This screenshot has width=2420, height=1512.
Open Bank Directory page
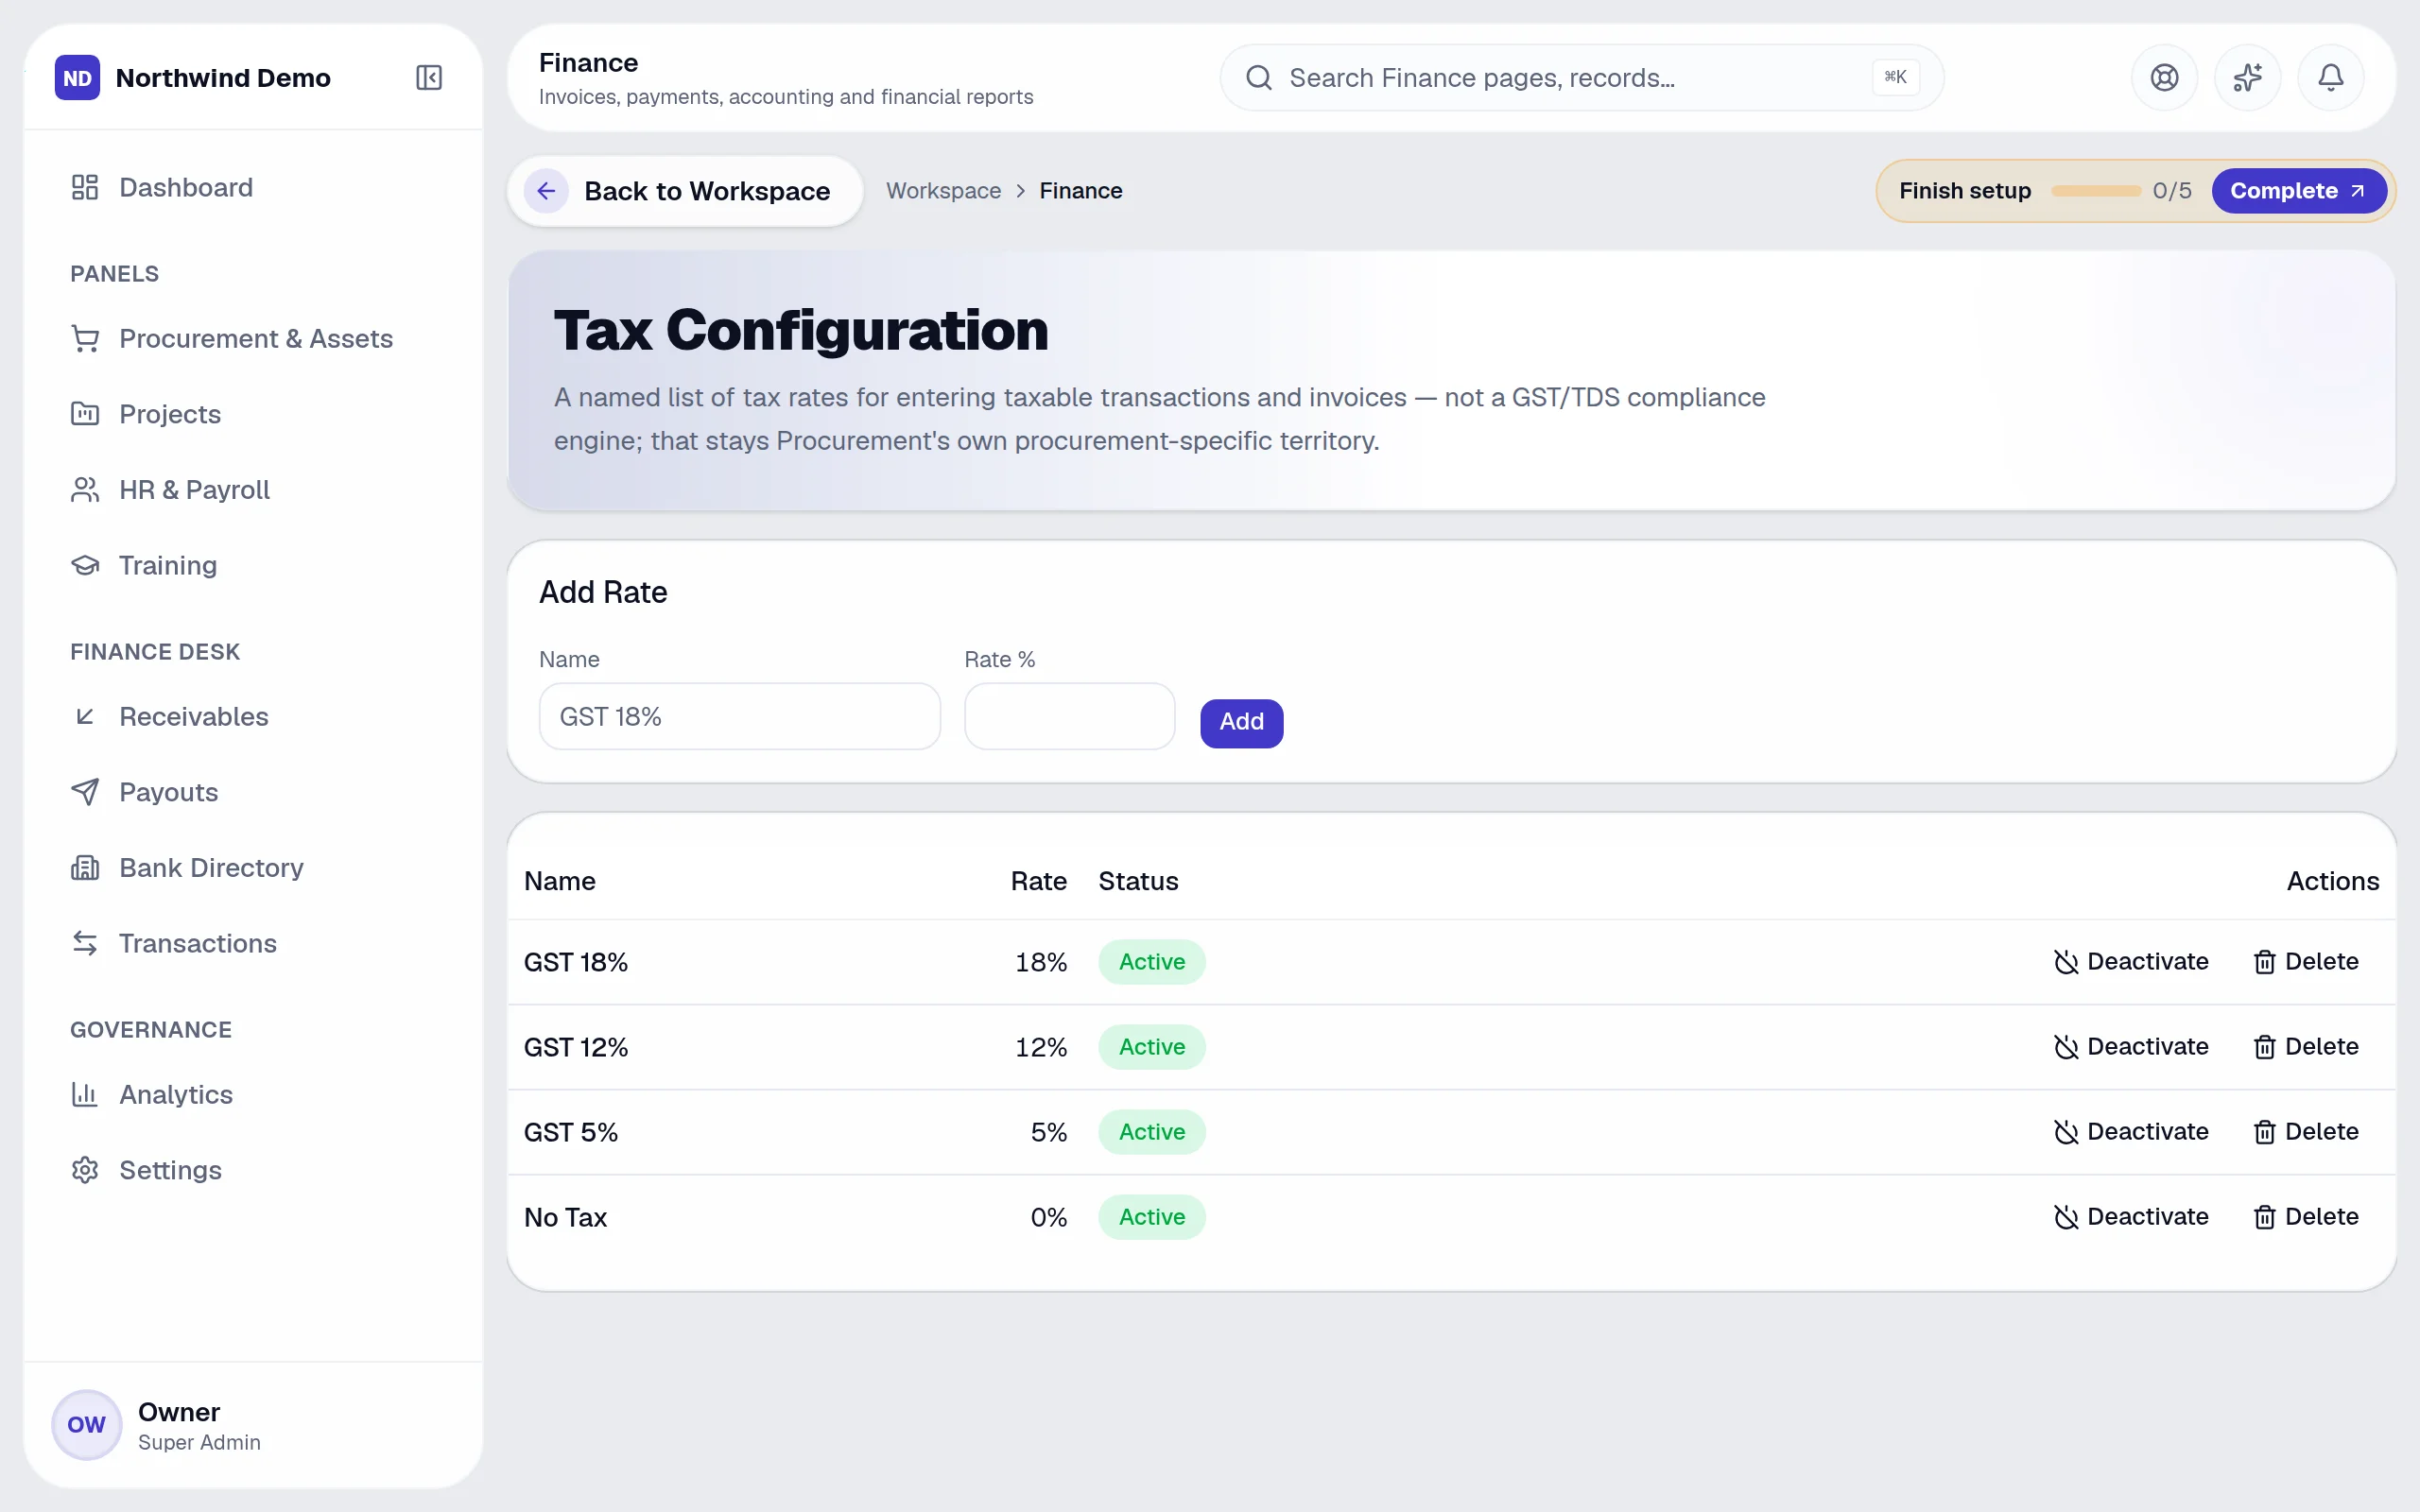point(253,868)
